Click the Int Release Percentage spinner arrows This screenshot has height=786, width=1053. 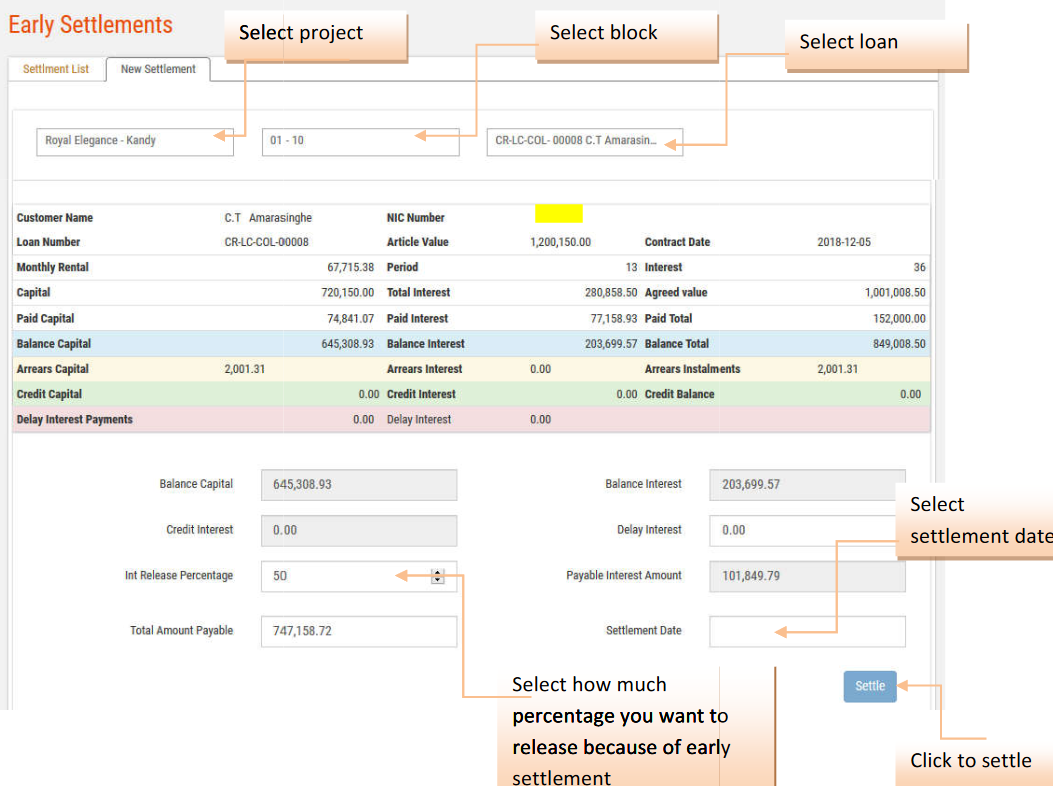pos(437,576)
